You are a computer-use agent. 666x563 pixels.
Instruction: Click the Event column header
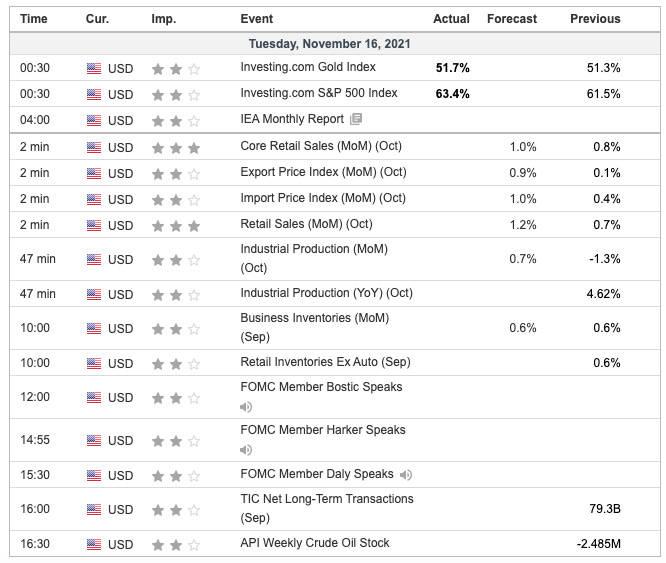pos(257,19)
